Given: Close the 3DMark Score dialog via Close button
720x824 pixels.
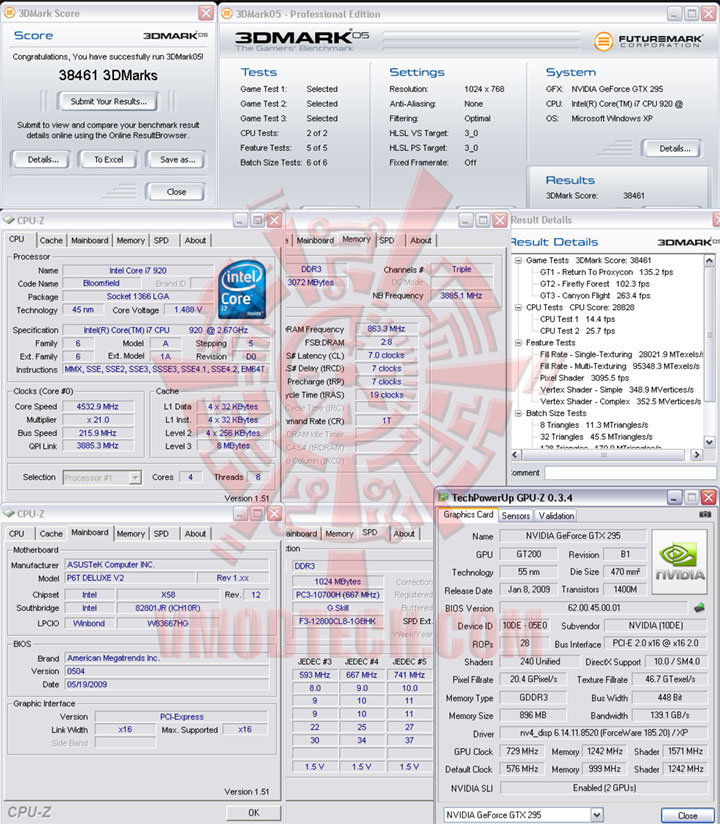Looking at the screenshot, I should pyautogui.click(x=176, y=192).
